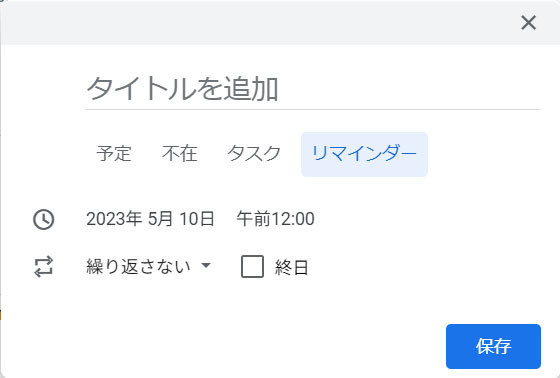Click the 5月 month portion of the date
The image size is (560, 378).
161,219
